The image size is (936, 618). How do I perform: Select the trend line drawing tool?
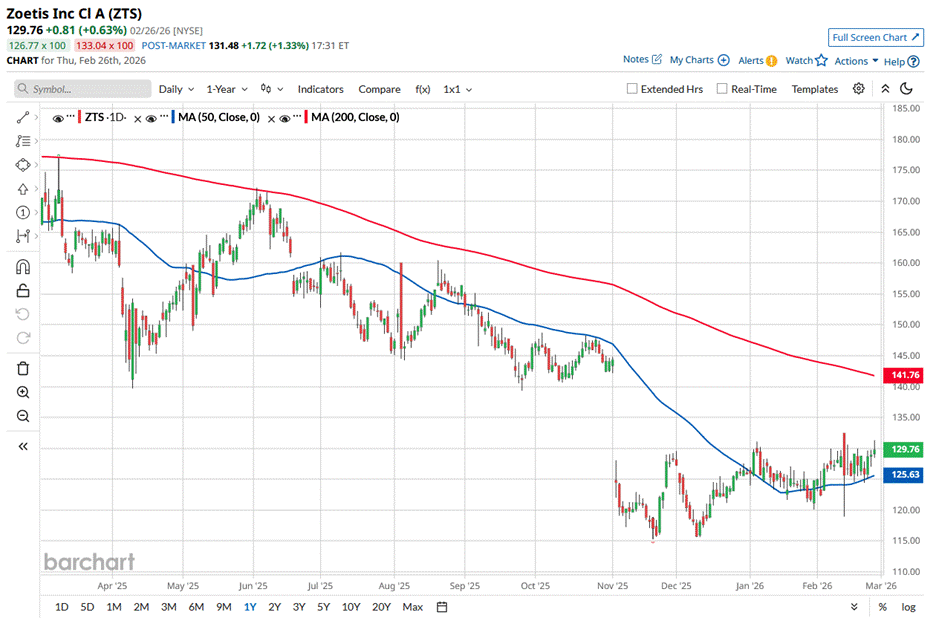[23, 118]
